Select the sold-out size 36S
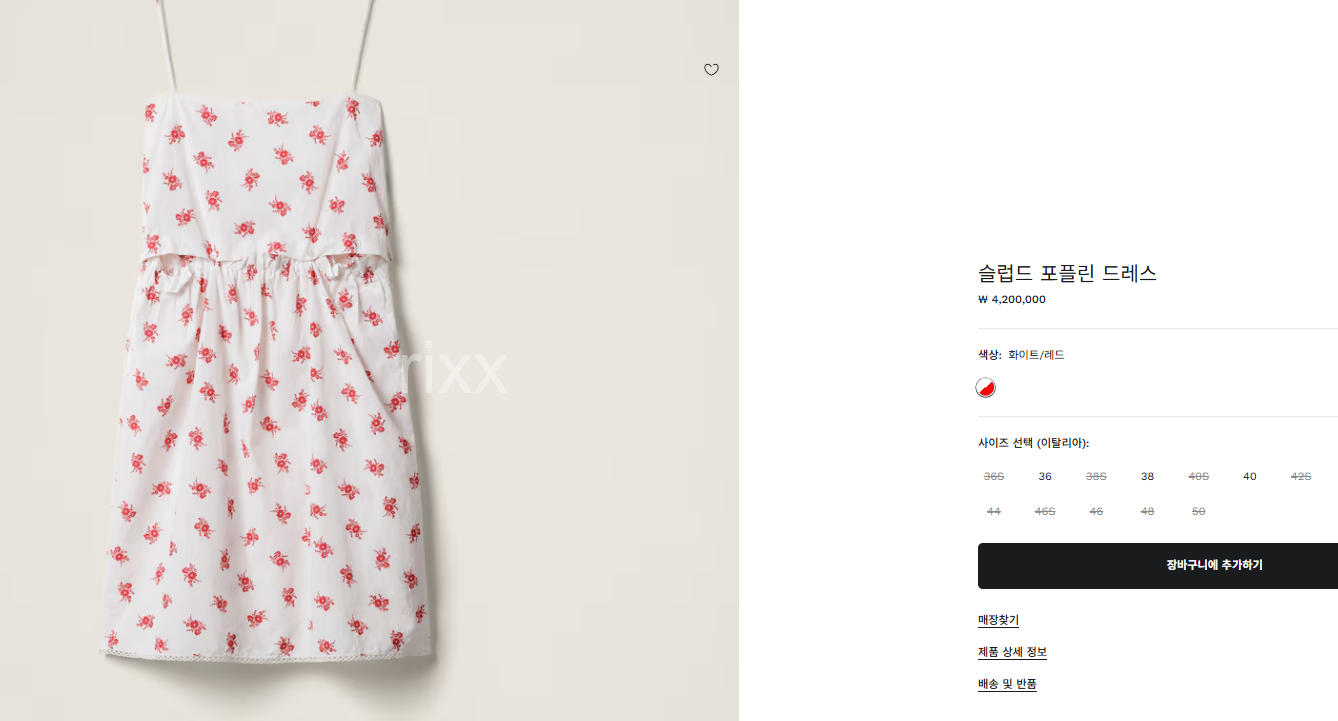This screenshot has height=721, width=1338. pyautogui.click(x=994, y=477)
